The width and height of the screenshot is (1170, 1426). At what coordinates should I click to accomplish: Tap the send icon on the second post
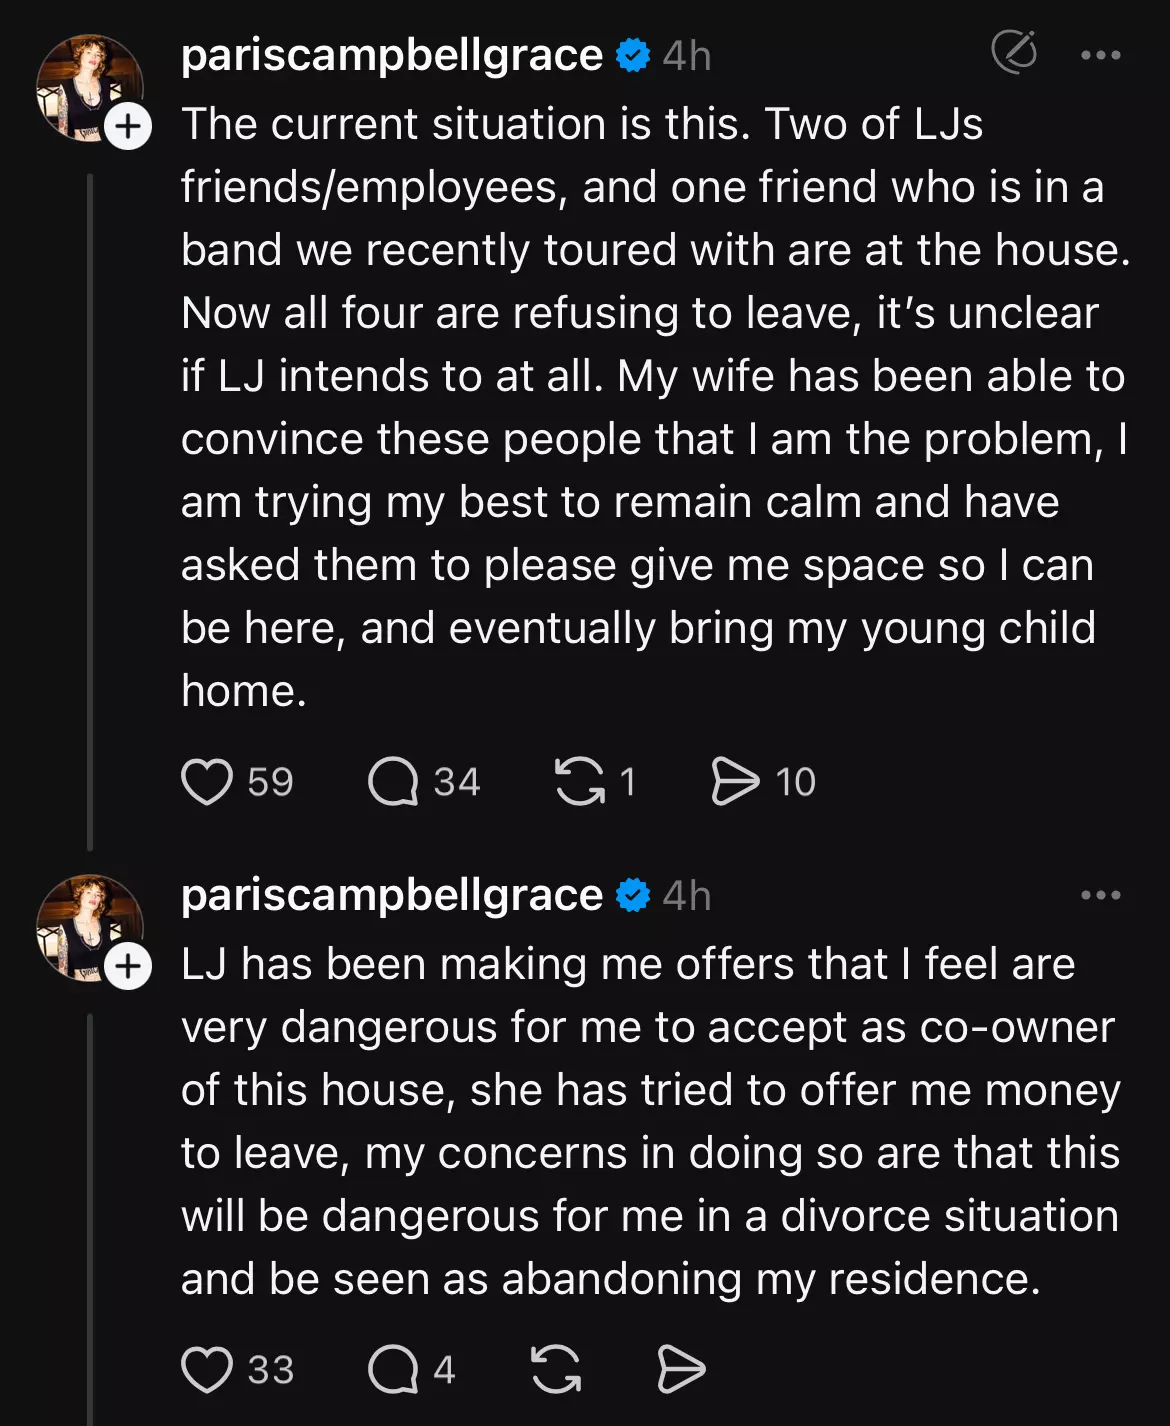tap(681, 1370)
